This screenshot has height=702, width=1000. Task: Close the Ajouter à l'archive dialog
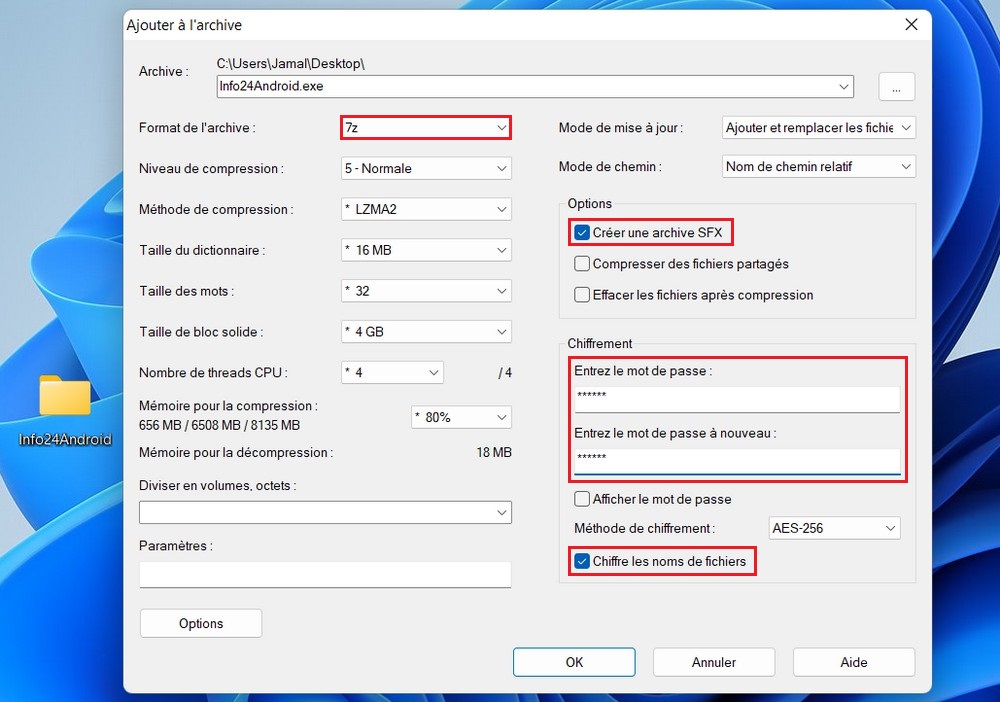click(x=911, y=25)
